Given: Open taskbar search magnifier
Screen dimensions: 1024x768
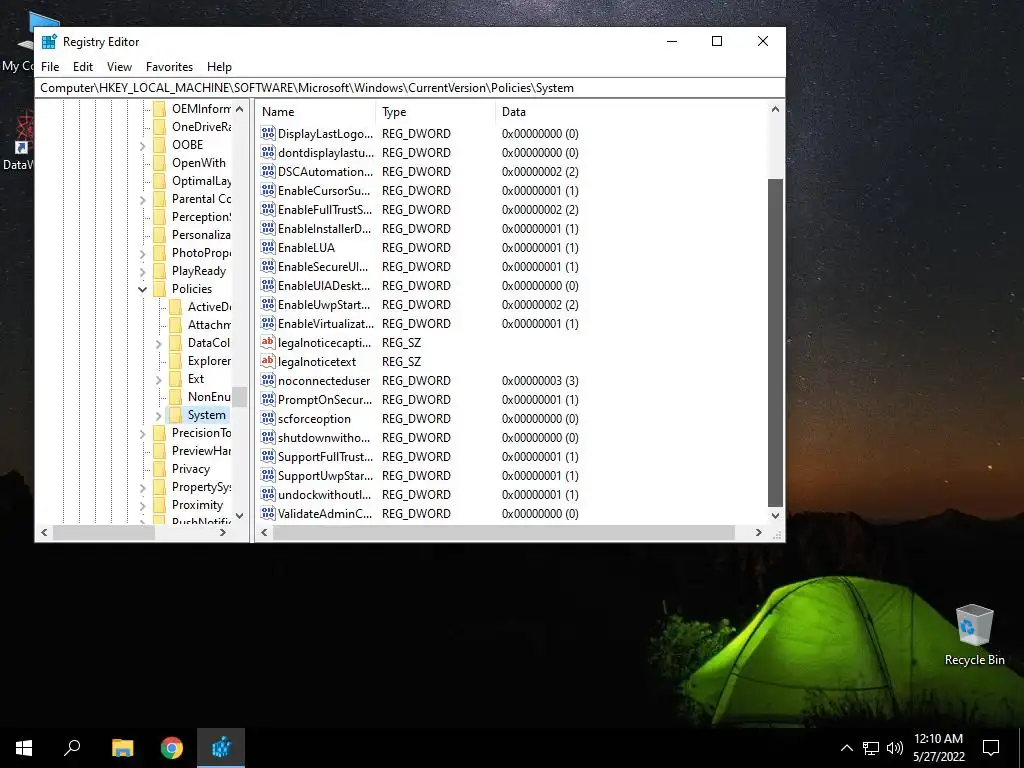Looking at the screenshot, I should point(72,748).
